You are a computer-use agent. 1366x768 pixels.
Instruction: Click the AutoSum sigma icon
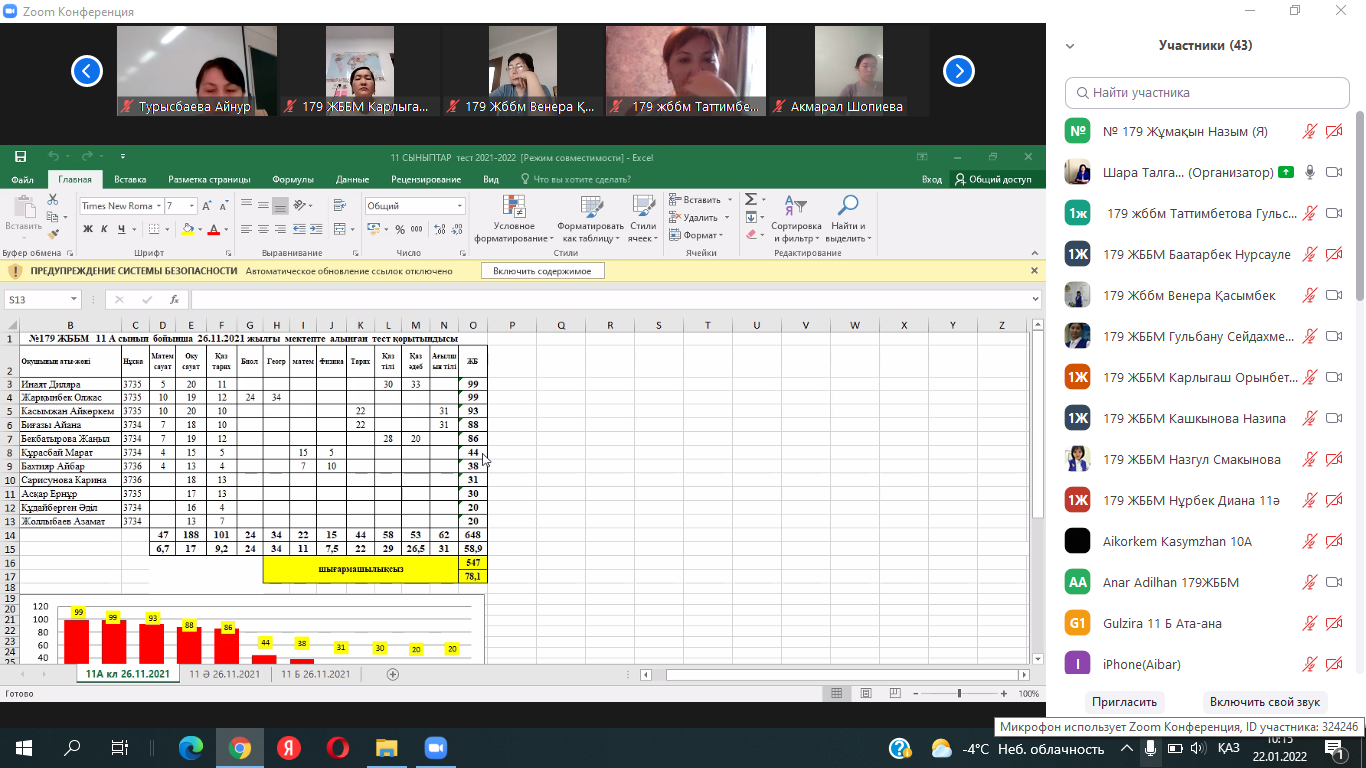click(x=750, y=200)
